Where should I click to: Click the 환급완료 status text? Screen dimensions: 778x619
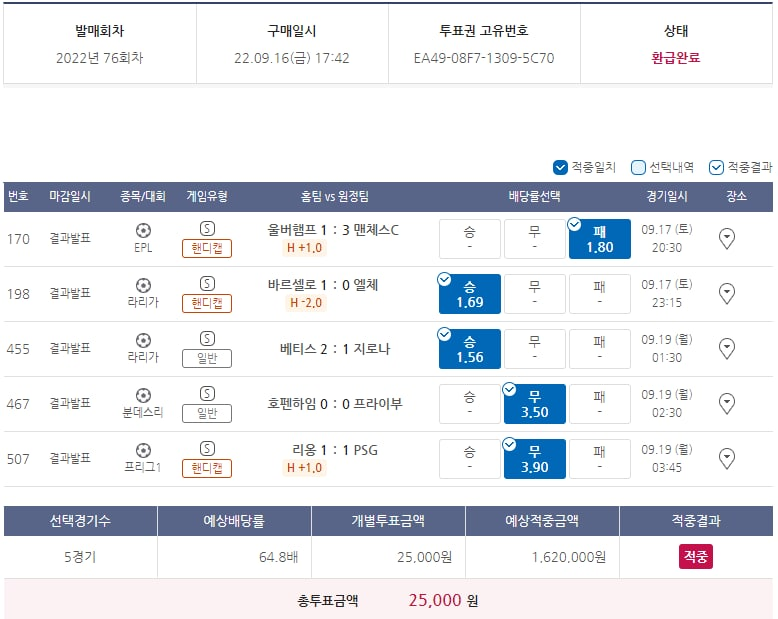point(676,58)
